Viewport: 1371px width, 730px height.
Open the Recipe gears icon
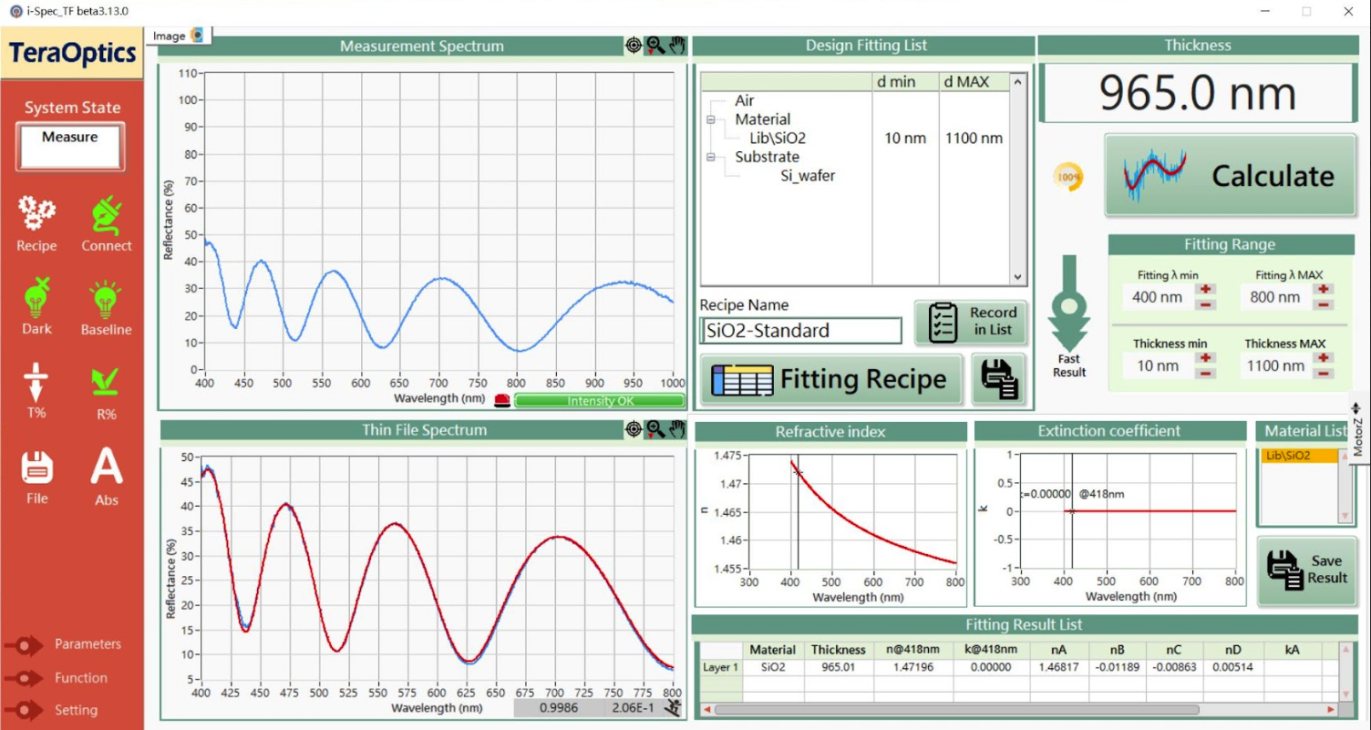37,214
